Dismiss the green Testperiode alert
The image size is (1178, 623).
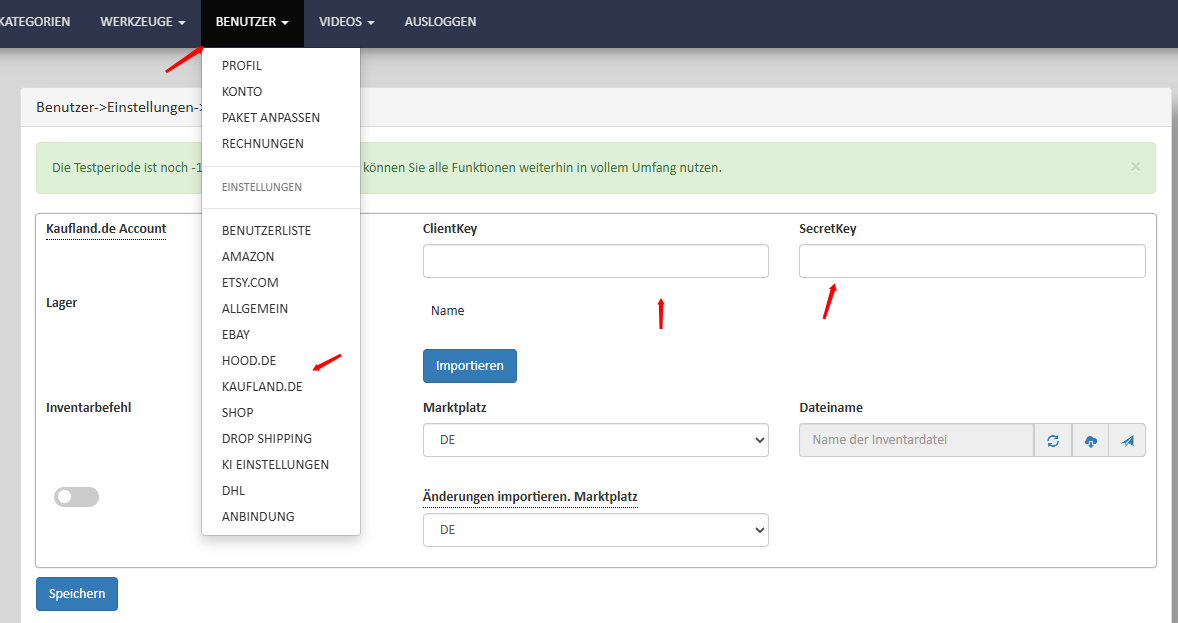(1135, 167)
